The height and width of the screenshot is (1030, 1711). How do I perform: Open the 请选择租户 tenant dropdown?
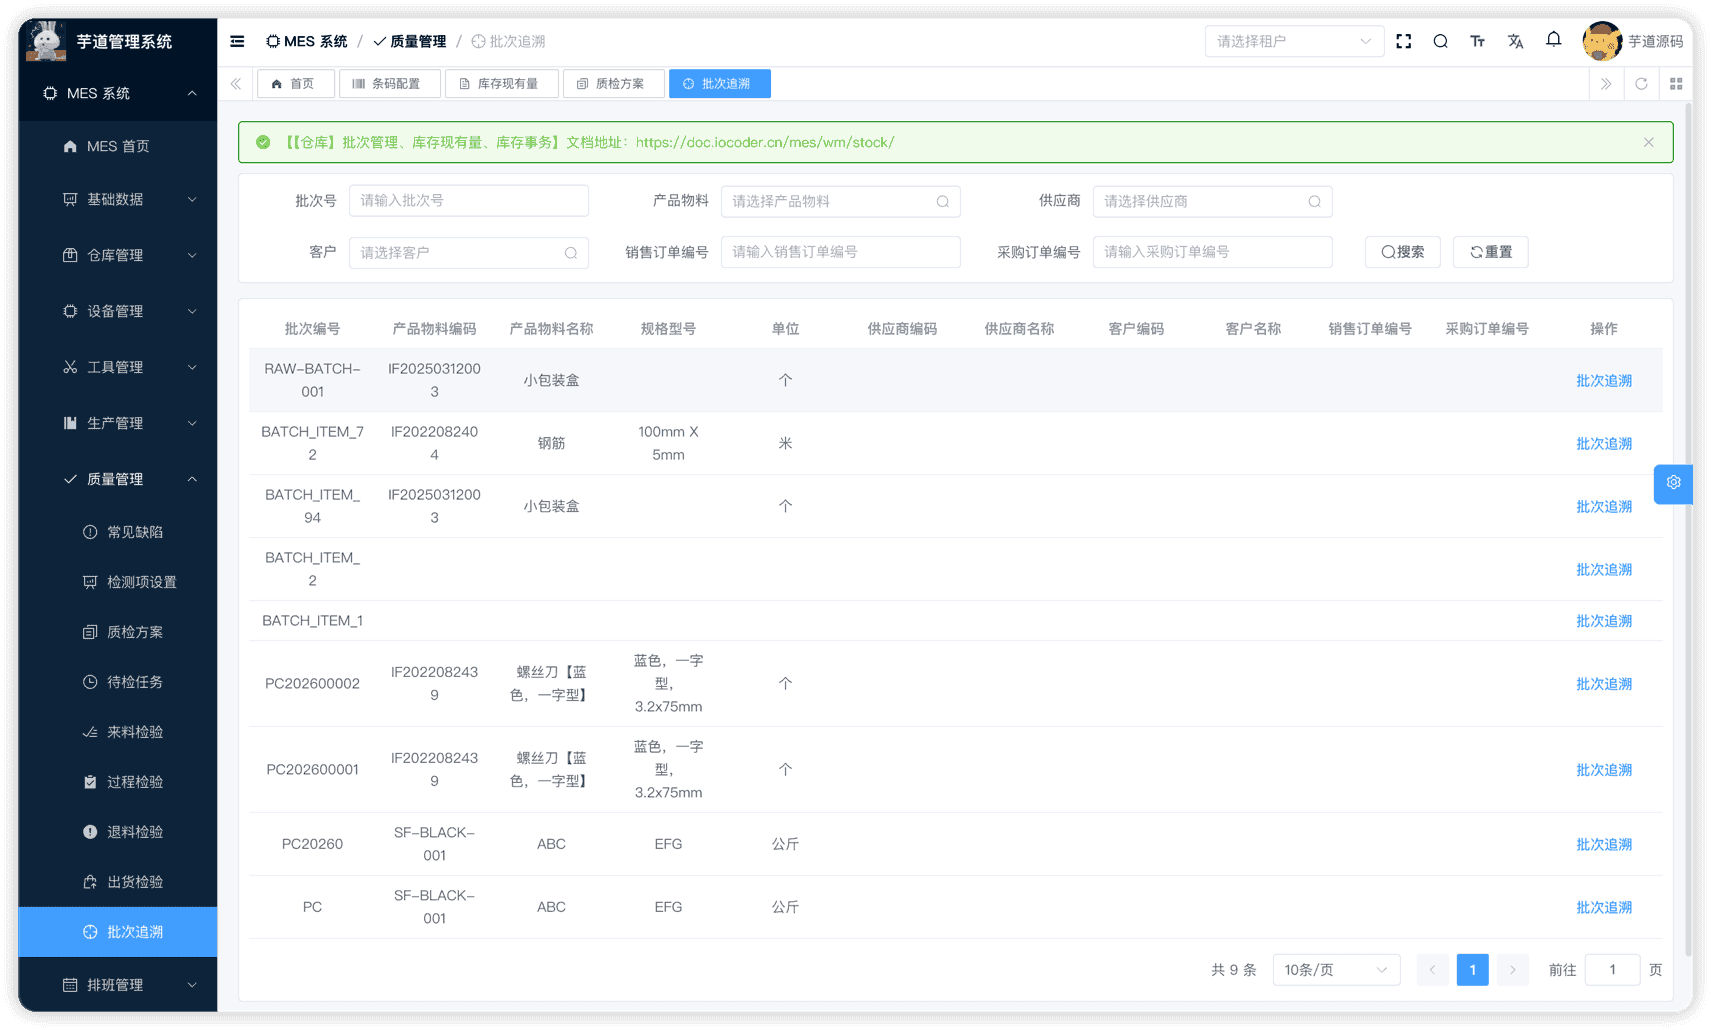pos(1293,41)
